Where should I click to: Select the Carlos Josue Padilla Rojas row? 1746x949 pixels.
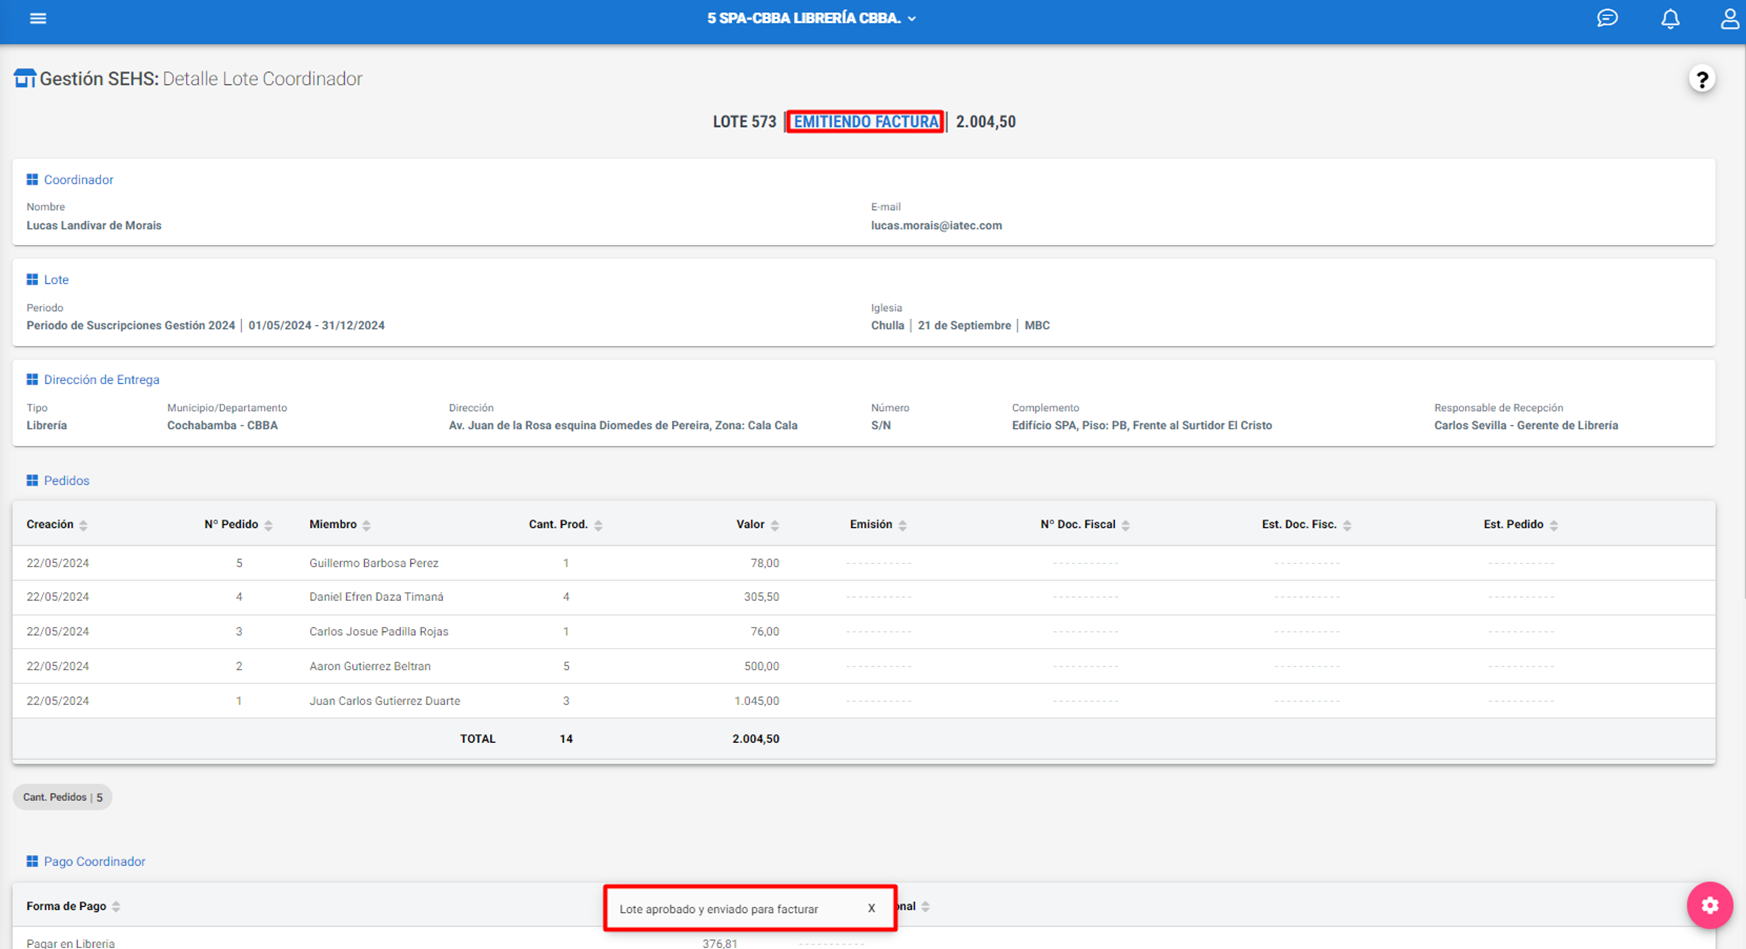click(863, 632)
